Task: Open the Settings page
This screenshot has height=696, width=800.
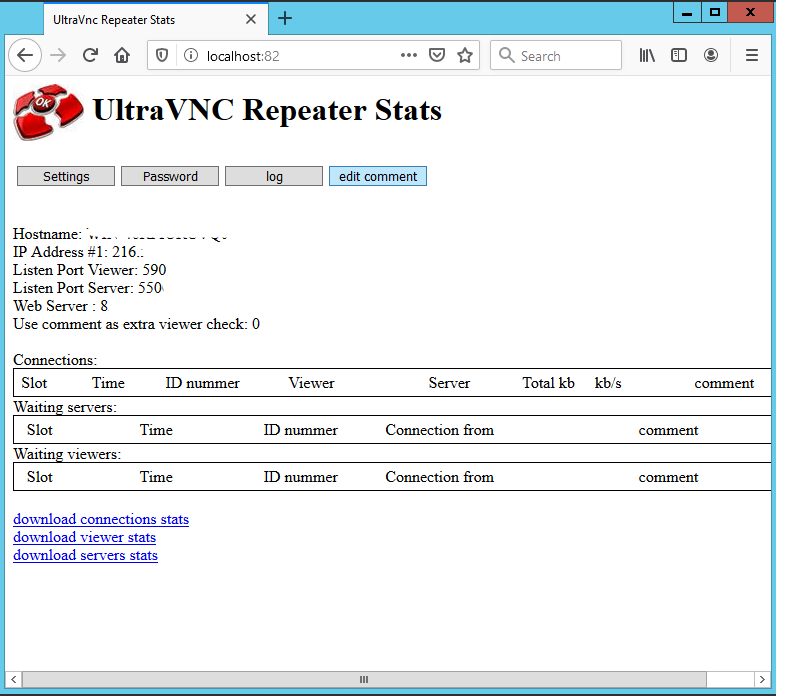Action: click(x=66, y=177)
